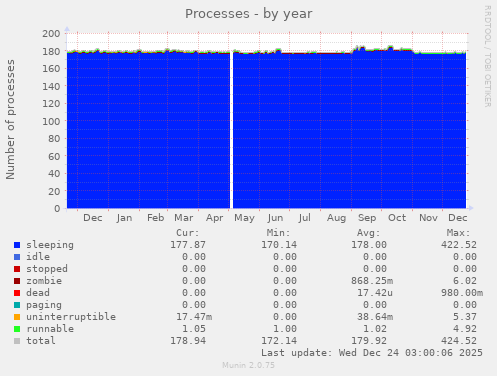This screenshot has width=497, height=376.
Task: Click the 'dead' legend label
Action: 38,293
